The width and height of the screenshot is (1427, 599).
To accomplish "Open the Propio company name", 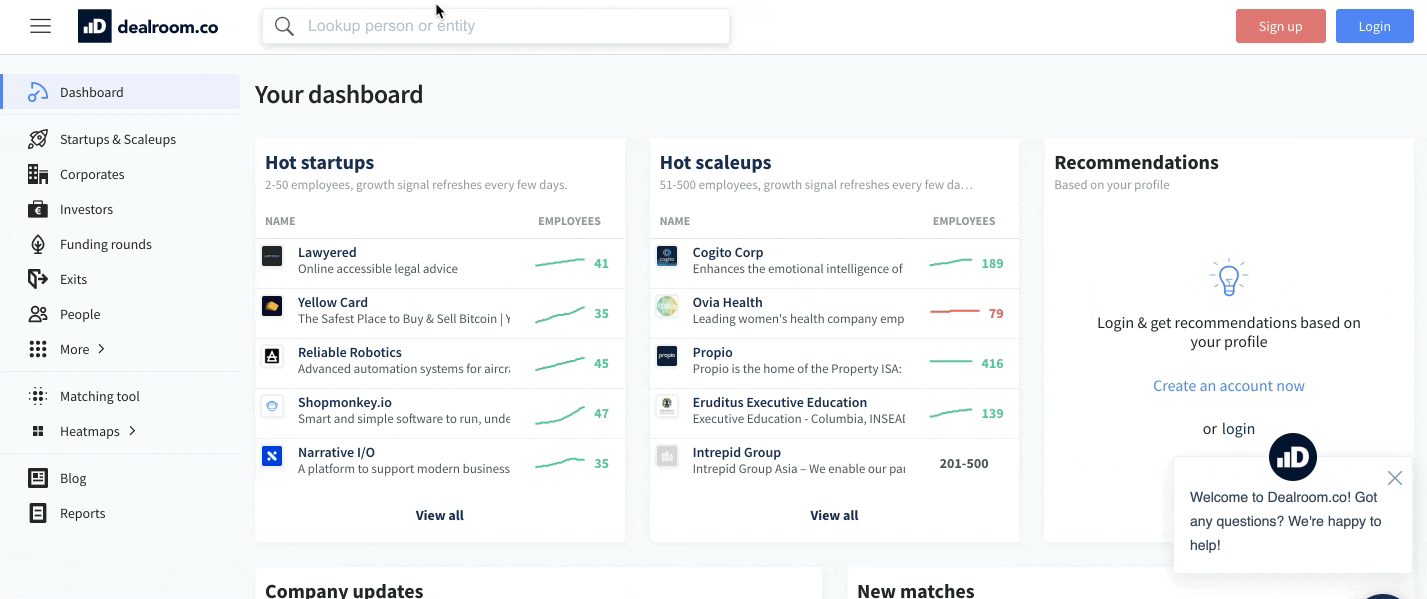I will (713, 352).
